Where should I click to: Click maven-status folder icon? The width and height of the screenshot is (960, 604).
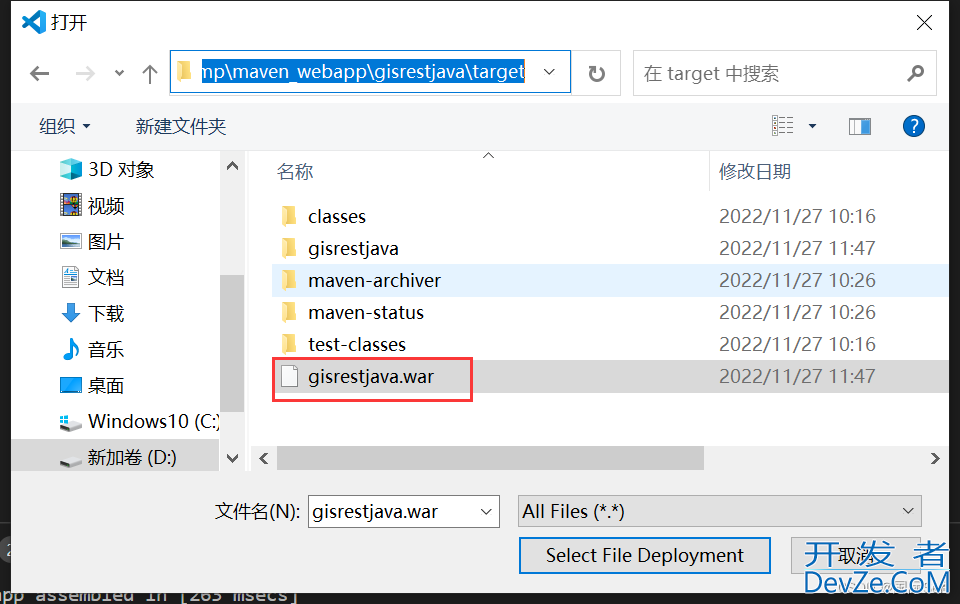click(289, 312)
